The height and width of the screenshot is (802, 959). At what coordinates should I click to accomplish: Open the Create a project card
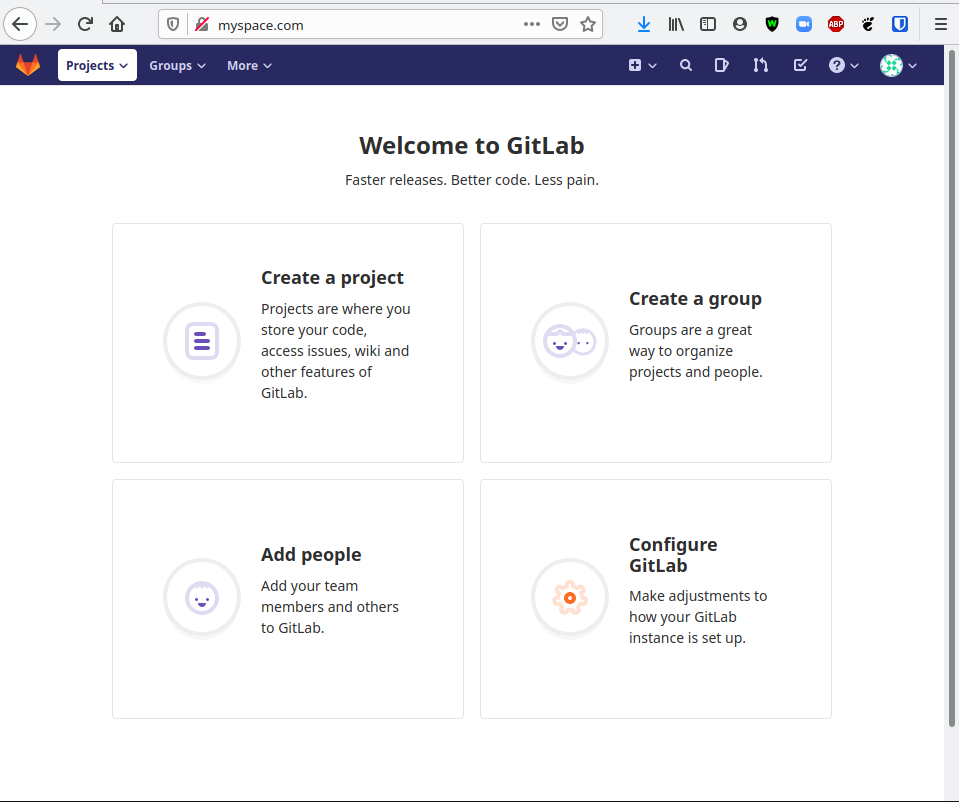click(288, 343)
